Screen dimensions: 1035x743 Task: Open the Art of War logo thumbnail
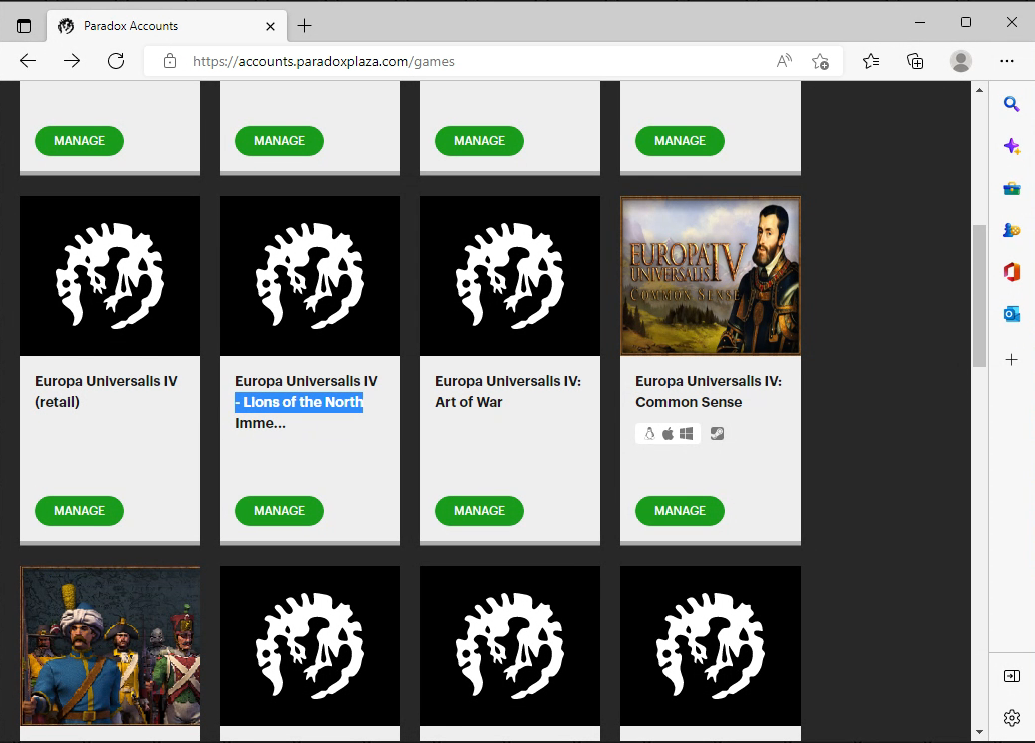point(510,276)
